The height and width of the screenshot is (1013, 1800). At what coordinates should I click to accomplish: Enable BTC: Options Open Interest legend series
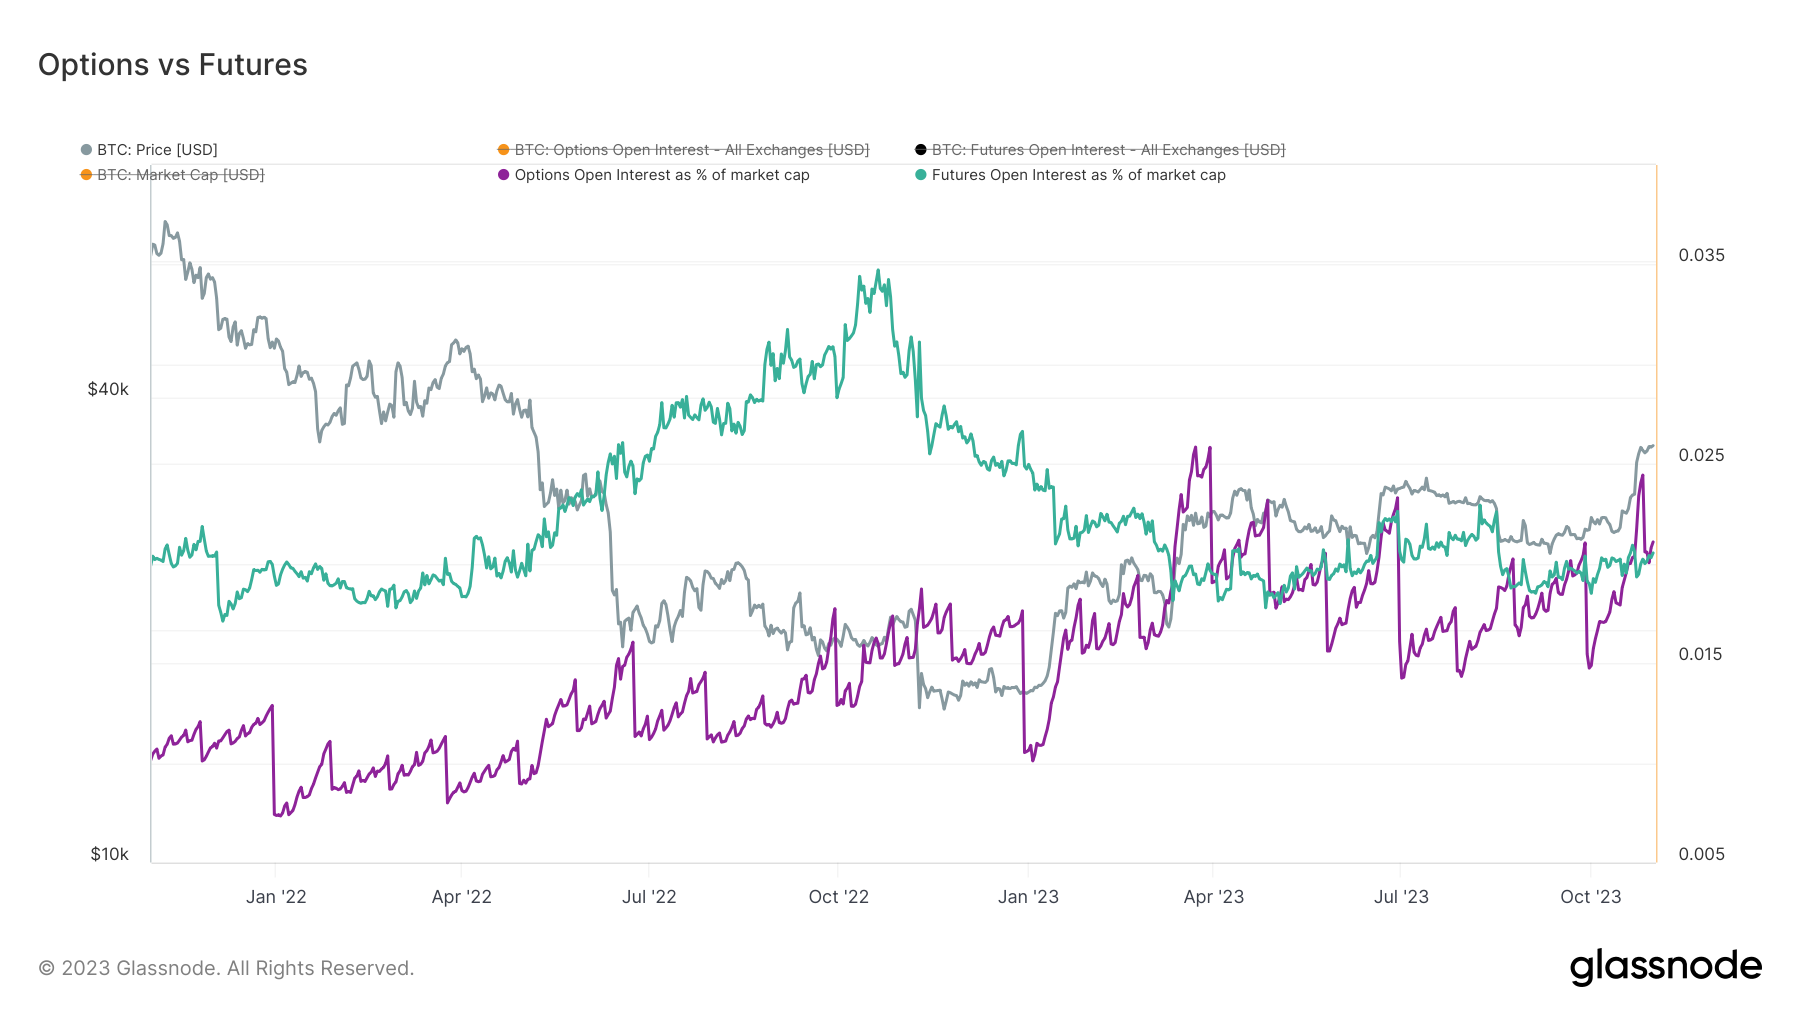pyautogui.click(x=691, y=150)
